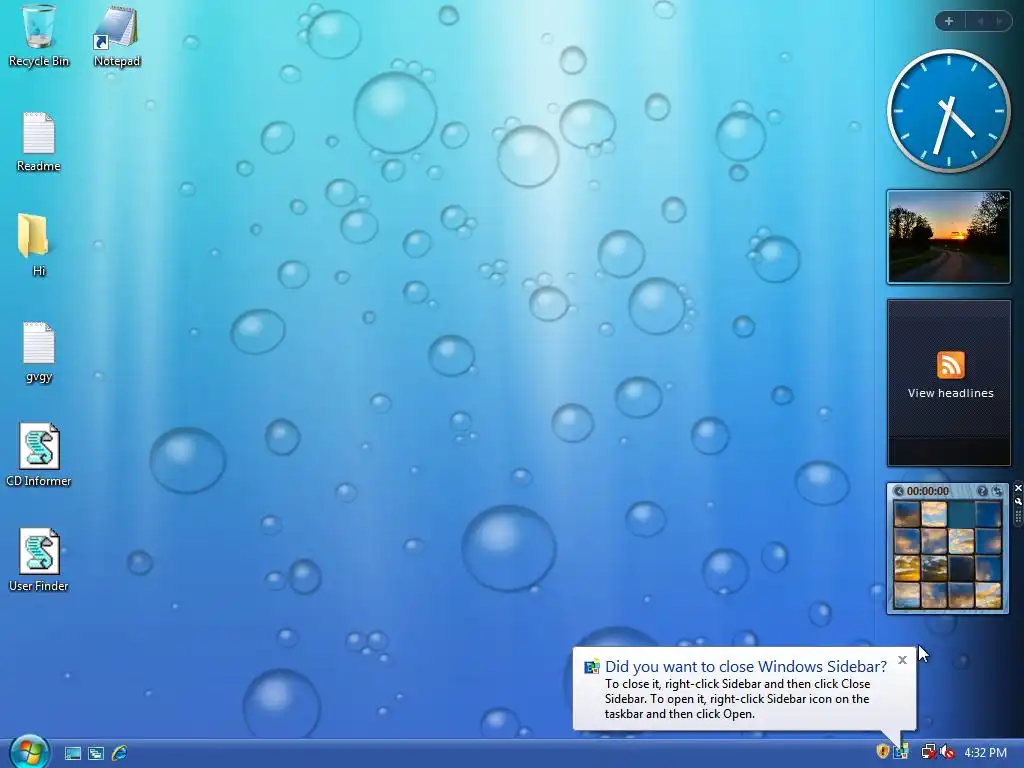
Task: Launch Internet Explorer from quick launch
Action: [x=120, y=753]
